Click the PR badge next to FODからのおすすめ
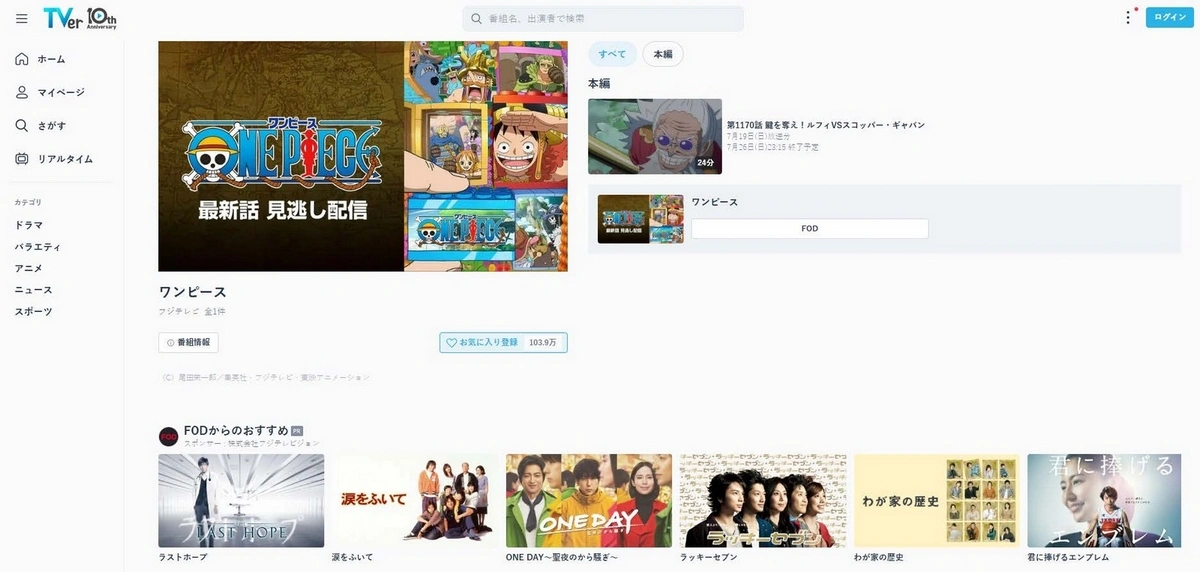This screenshot has width=1200, height=572. click(x=297, y=431)
